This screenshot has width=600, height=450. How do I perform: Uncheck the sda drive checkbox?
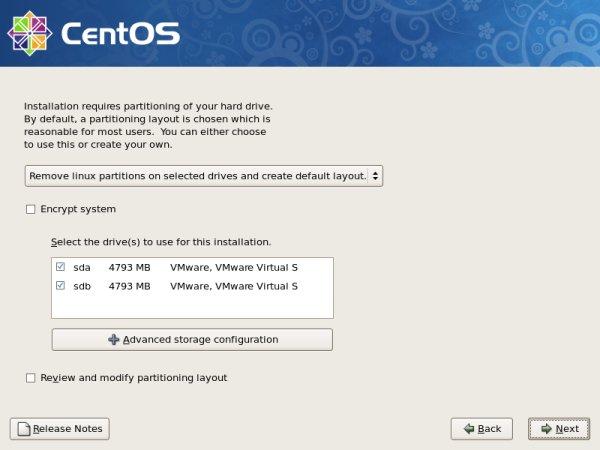61,267
